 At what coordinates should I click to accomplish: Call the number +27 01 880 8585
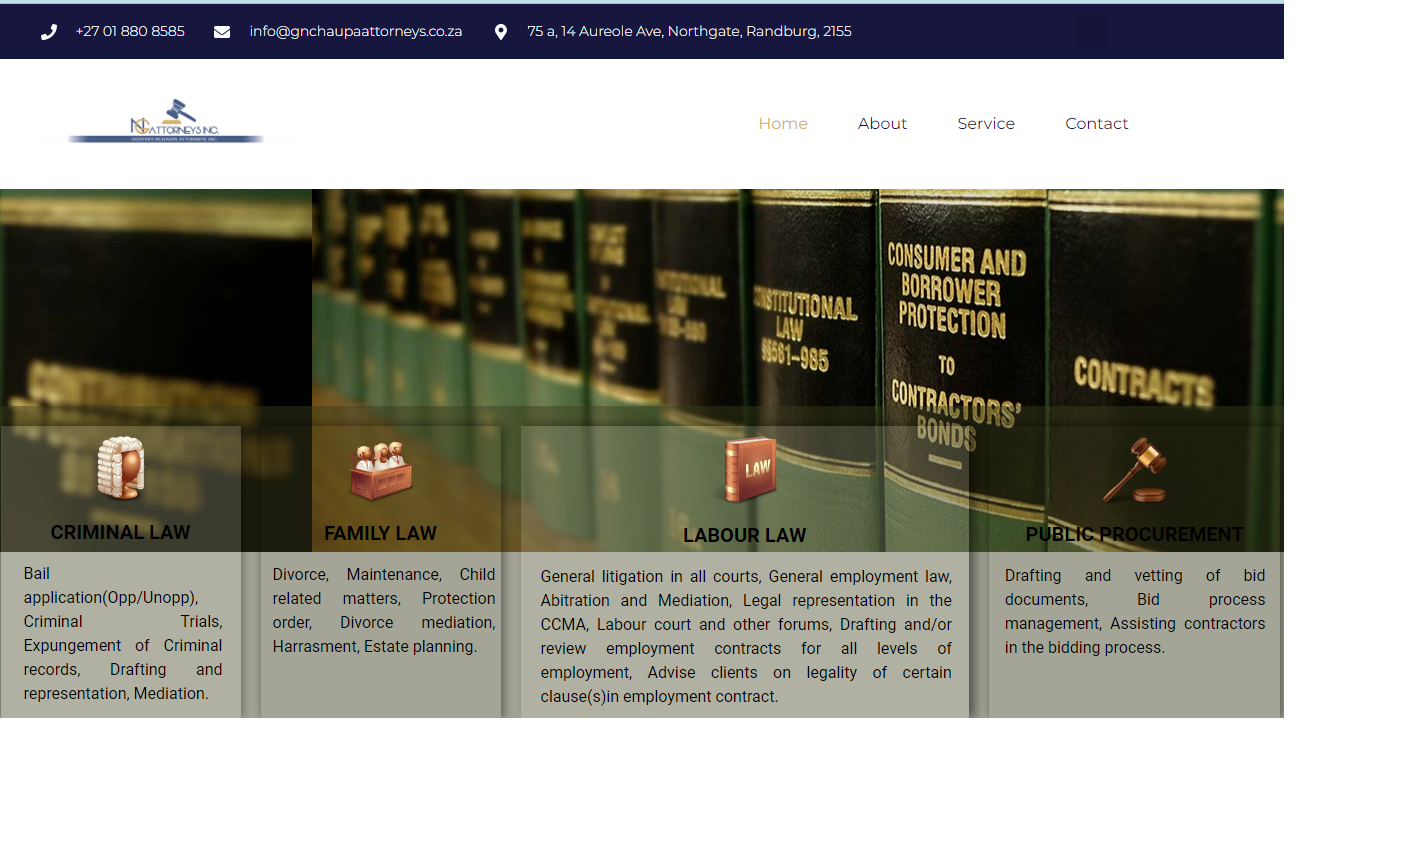[x=130, y=32]
